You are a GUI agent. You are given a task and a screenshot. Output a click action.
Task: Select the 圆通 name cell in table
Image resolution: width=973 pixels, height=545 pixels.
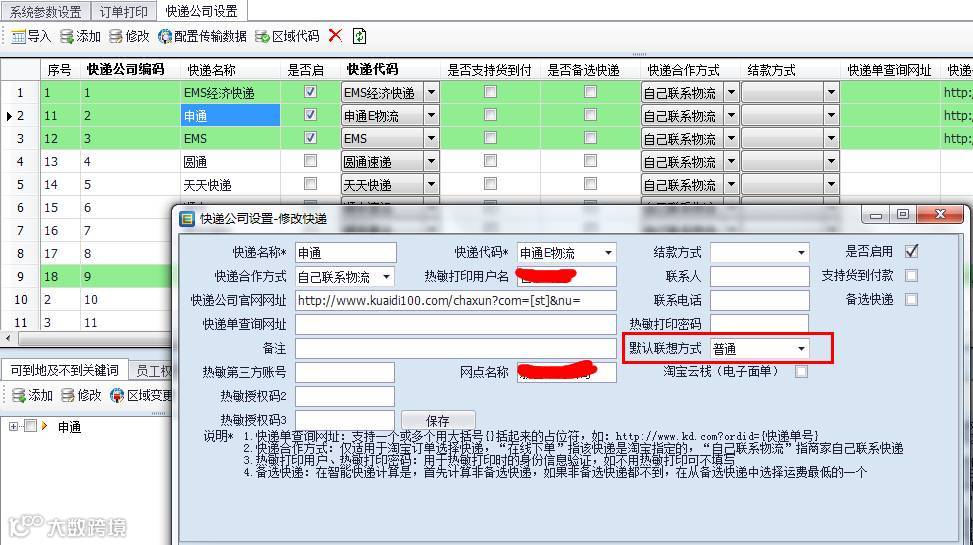(x=230, y=162)
